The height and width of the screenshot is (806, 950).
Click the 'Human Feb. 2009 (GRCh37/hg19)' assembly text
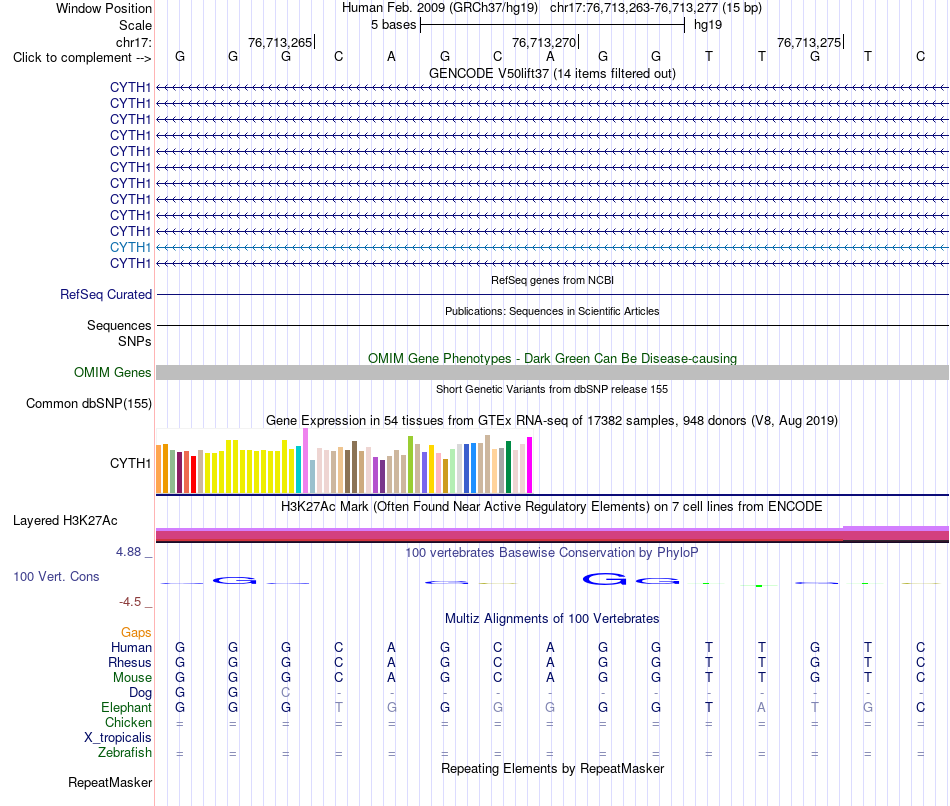pos(440,8)
